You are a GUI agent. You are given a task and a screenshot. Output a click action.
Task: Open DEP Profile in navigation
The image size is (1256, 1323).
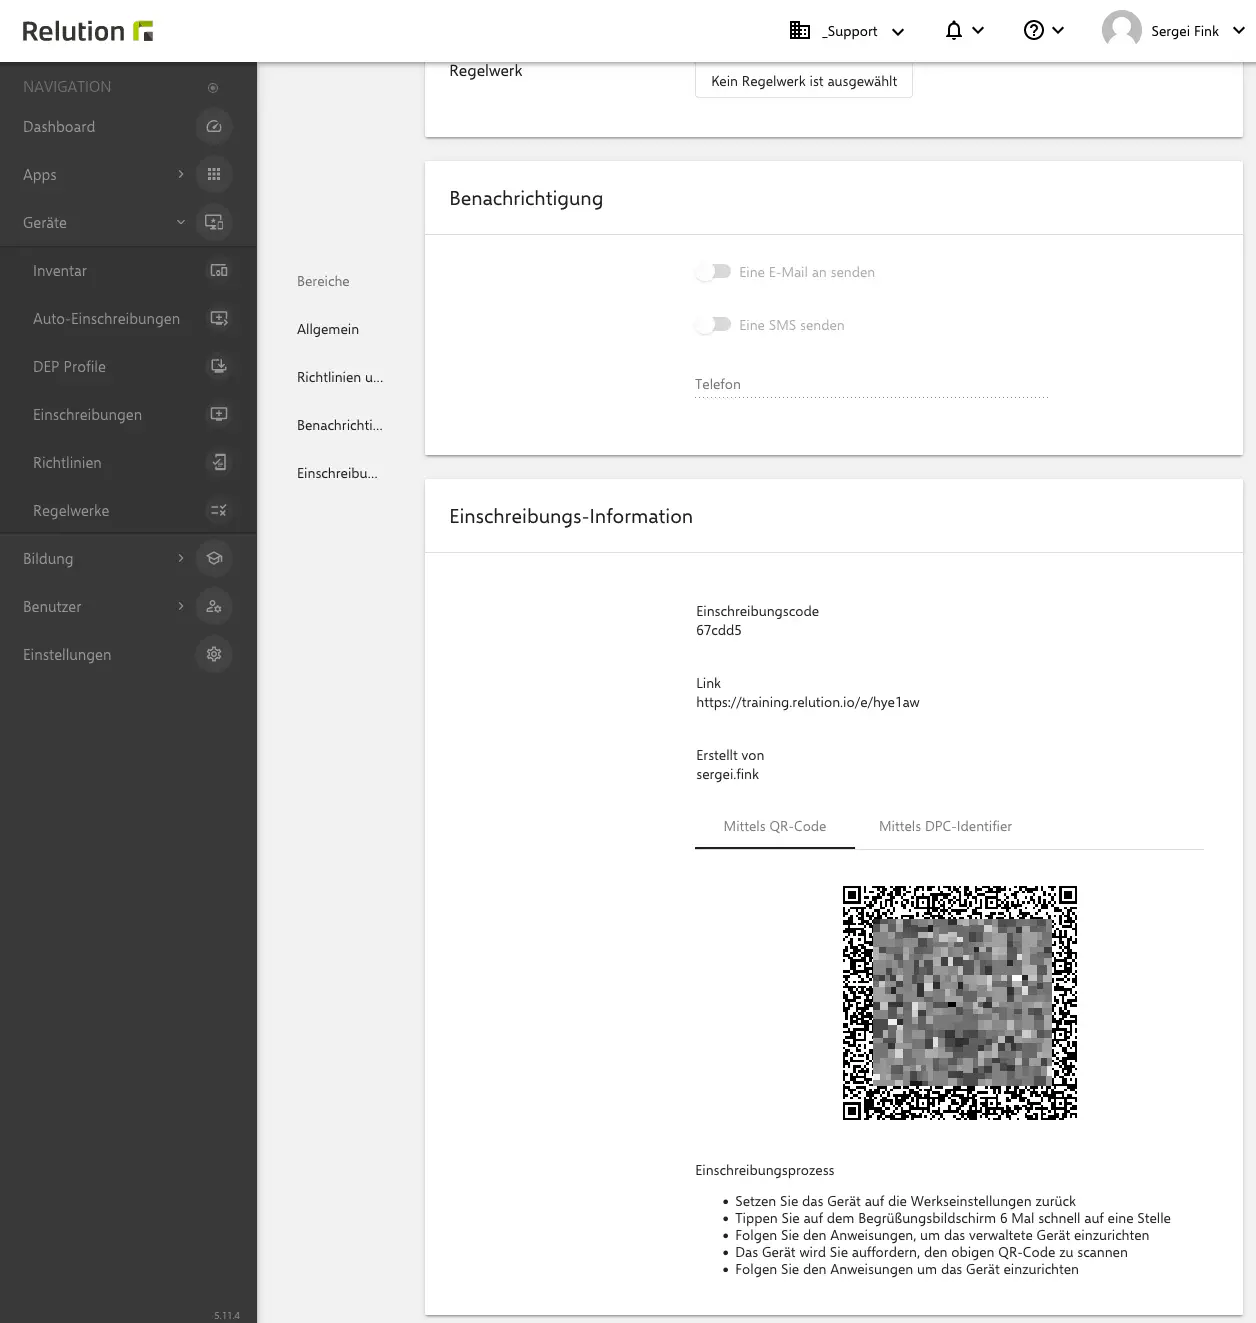click(69, 367)
